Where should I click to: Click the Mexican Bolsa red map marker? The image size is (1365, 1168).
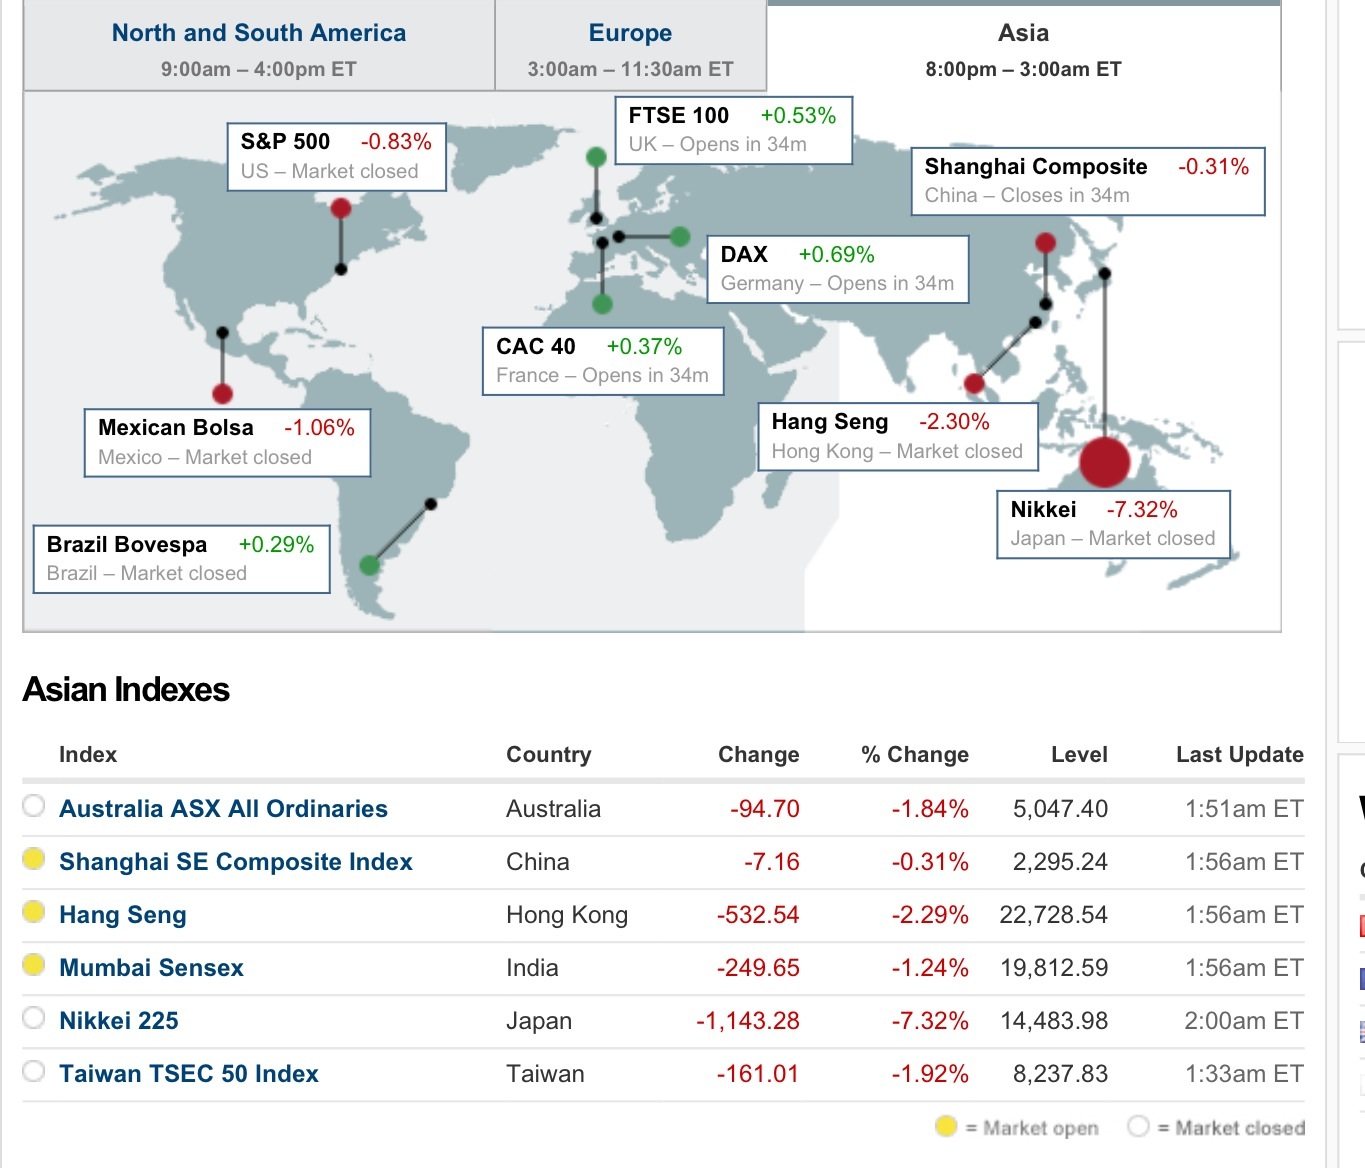[x=222, y=394]
